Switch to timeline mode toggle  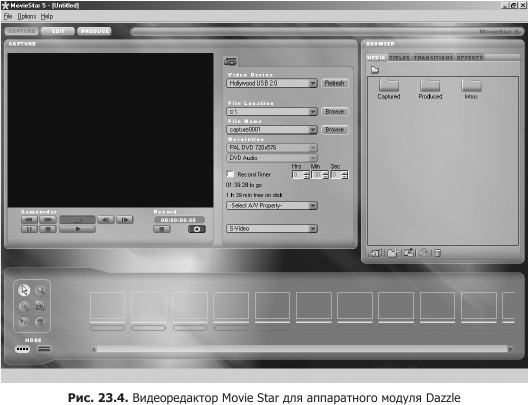pyautogui.click(x=44, y=349)
